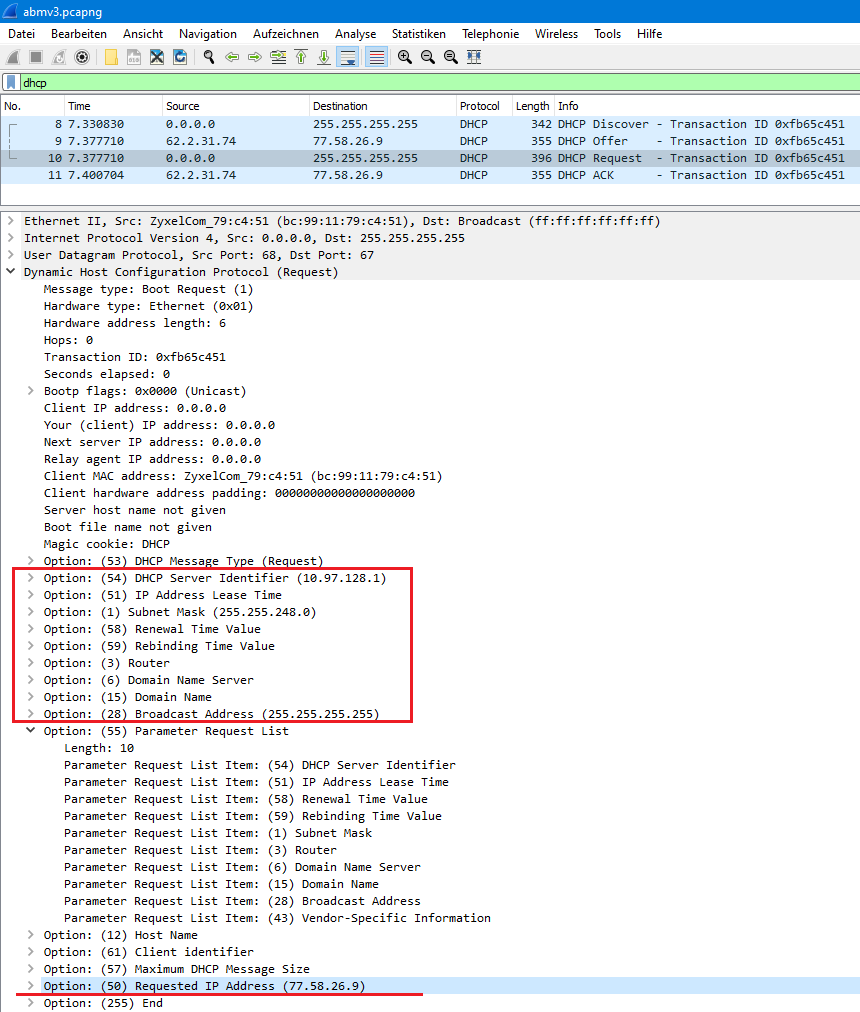Reload the capture file icon
This screenshot has width=860, height=1012.
point(180,57)
